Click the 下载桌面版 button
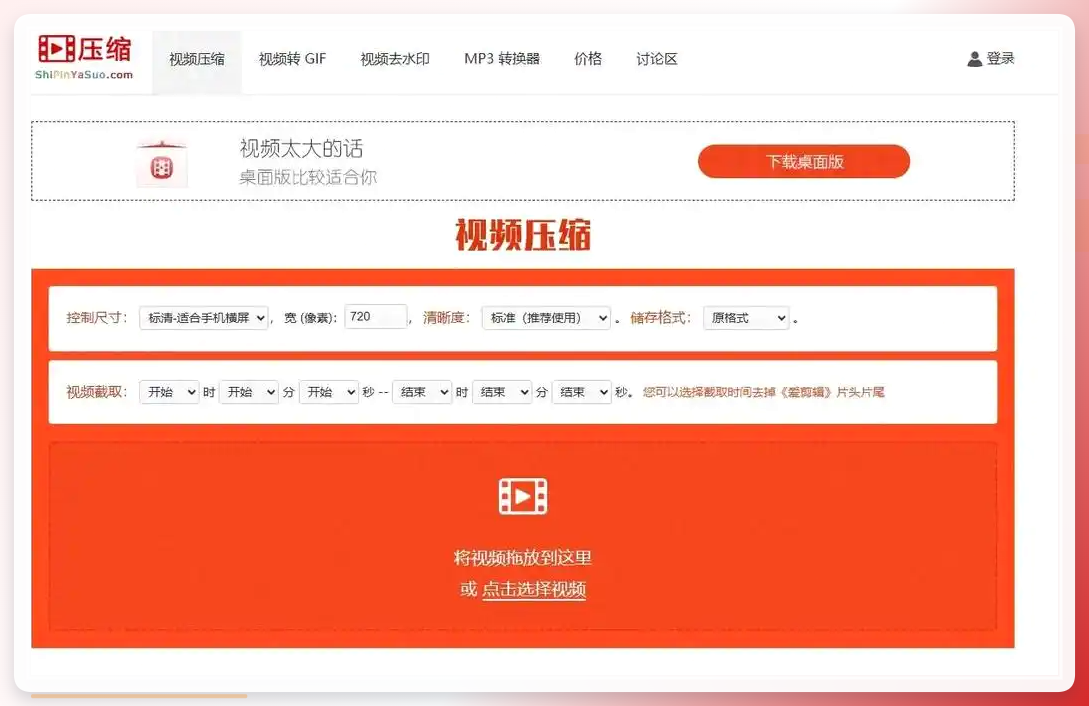The image size is (1089, 706). 804,162
